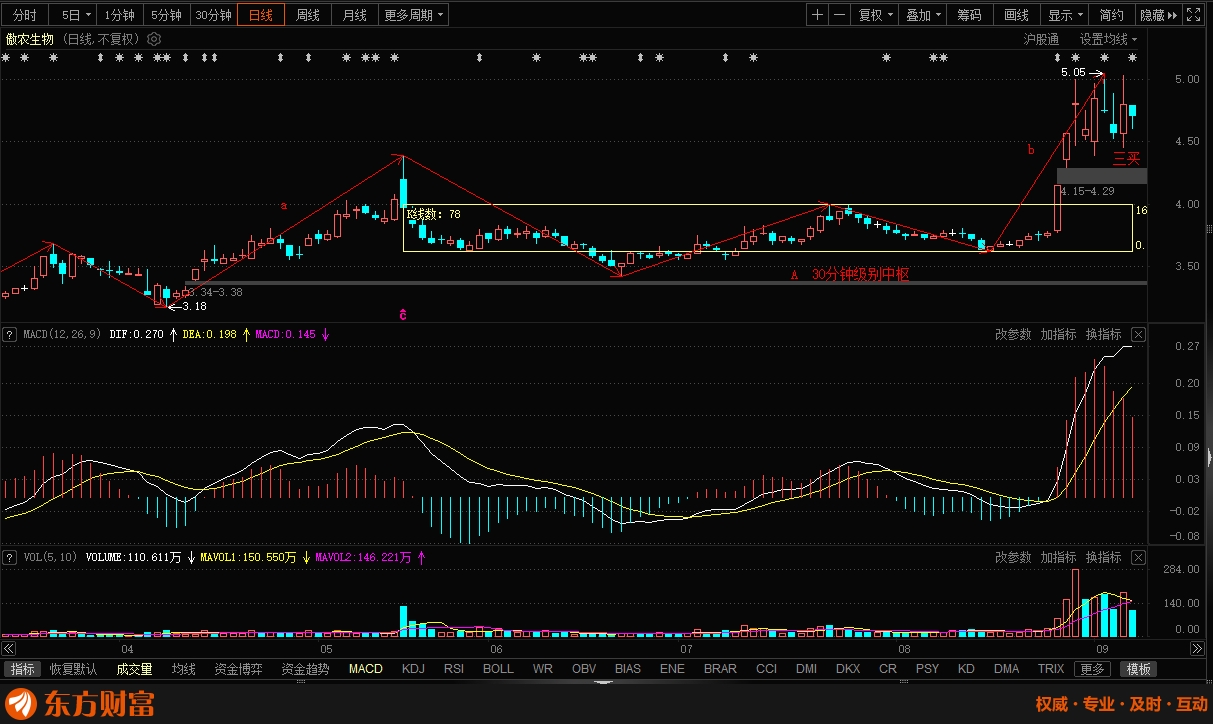Open VOL panel help question icon
Screen dimensions: 1213x724
pos(10,557)
